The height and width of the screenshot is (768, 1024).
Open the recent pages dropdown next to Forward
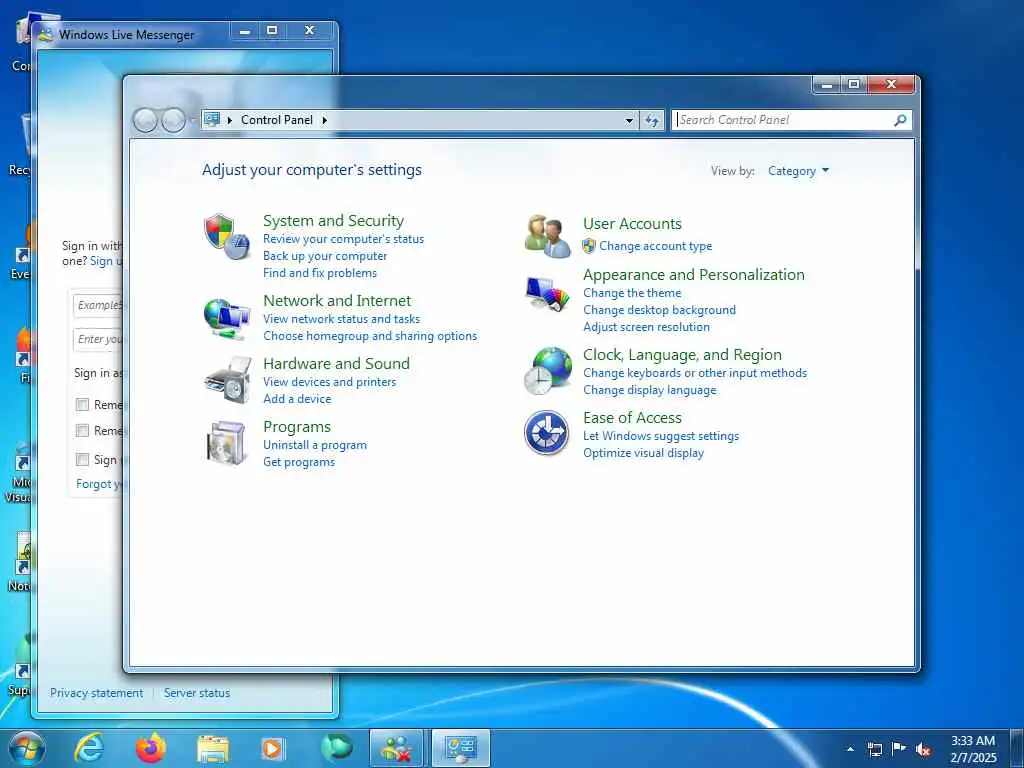(191, 120)
